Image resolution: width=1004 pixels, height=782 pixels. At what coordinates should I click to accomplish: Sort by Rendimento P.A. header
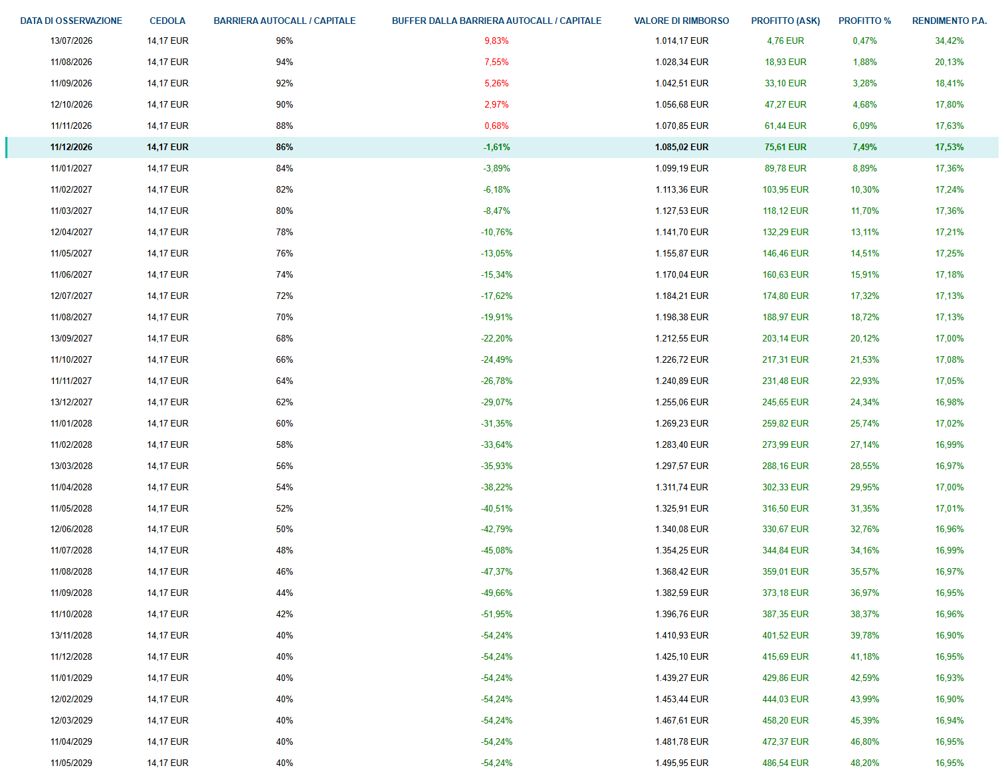[949, 20]
